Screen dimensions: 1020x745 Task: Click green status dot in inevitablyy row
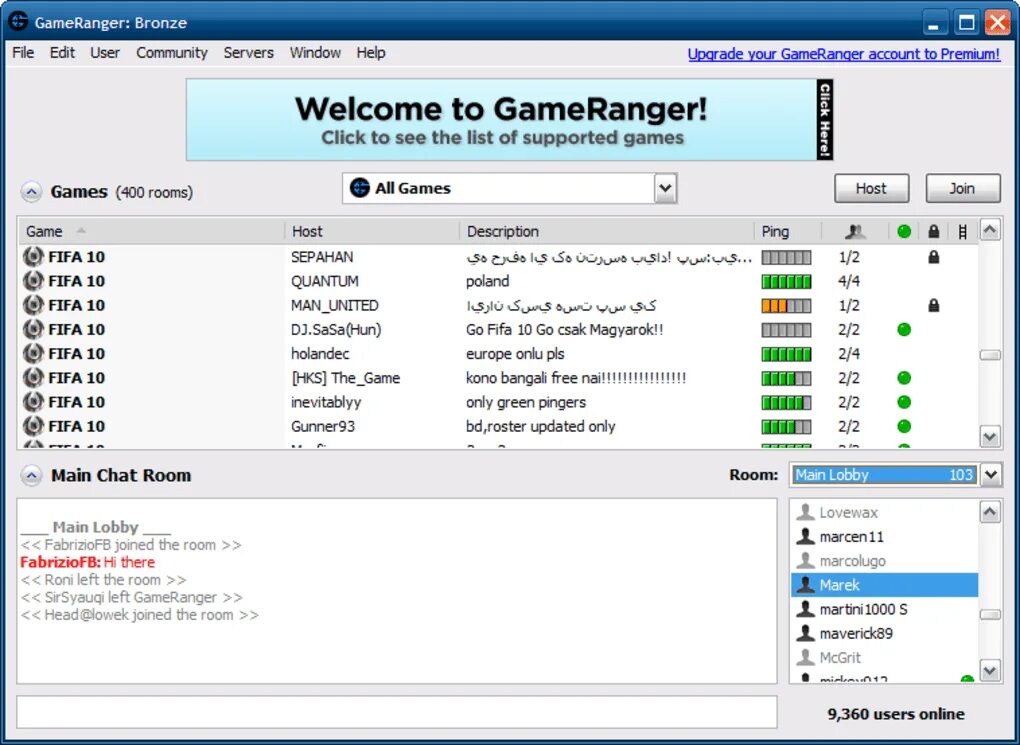click(x=904, y=402)
